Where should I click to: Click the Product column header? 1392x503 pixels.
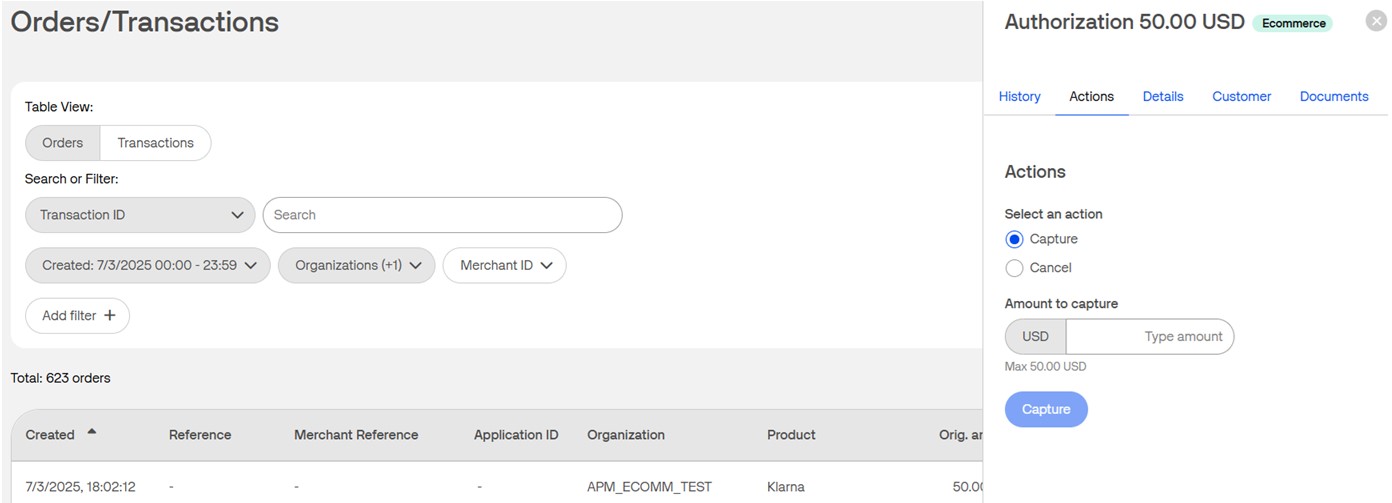pyautogui.click(x=791, y=435)
